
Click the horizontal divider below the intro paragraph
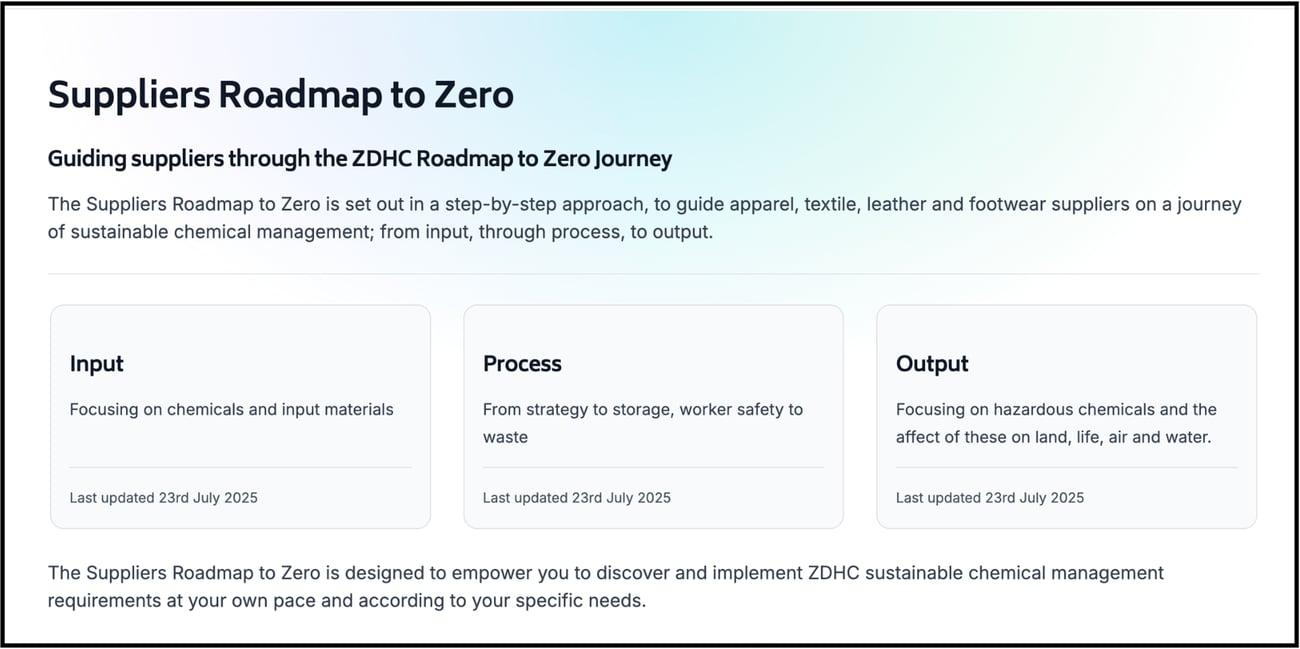[653, 273]
